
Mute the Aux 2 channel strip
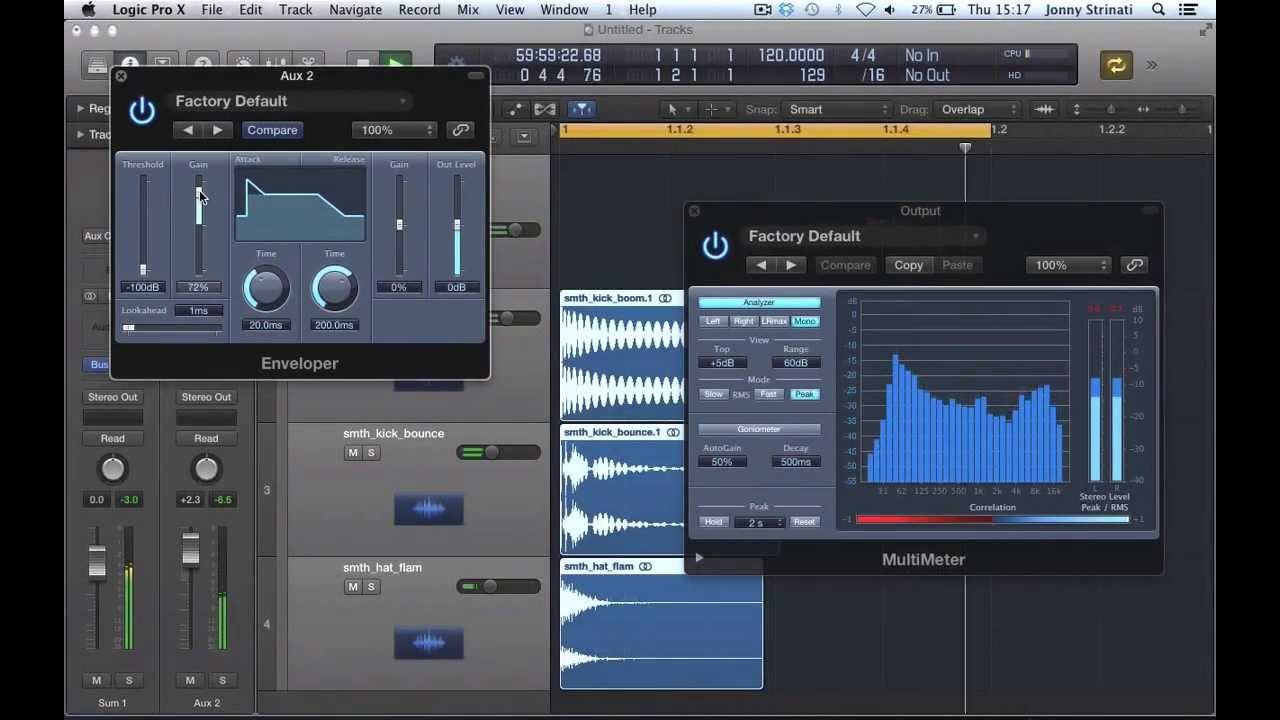pyautogui.click(x=190, y=681)
